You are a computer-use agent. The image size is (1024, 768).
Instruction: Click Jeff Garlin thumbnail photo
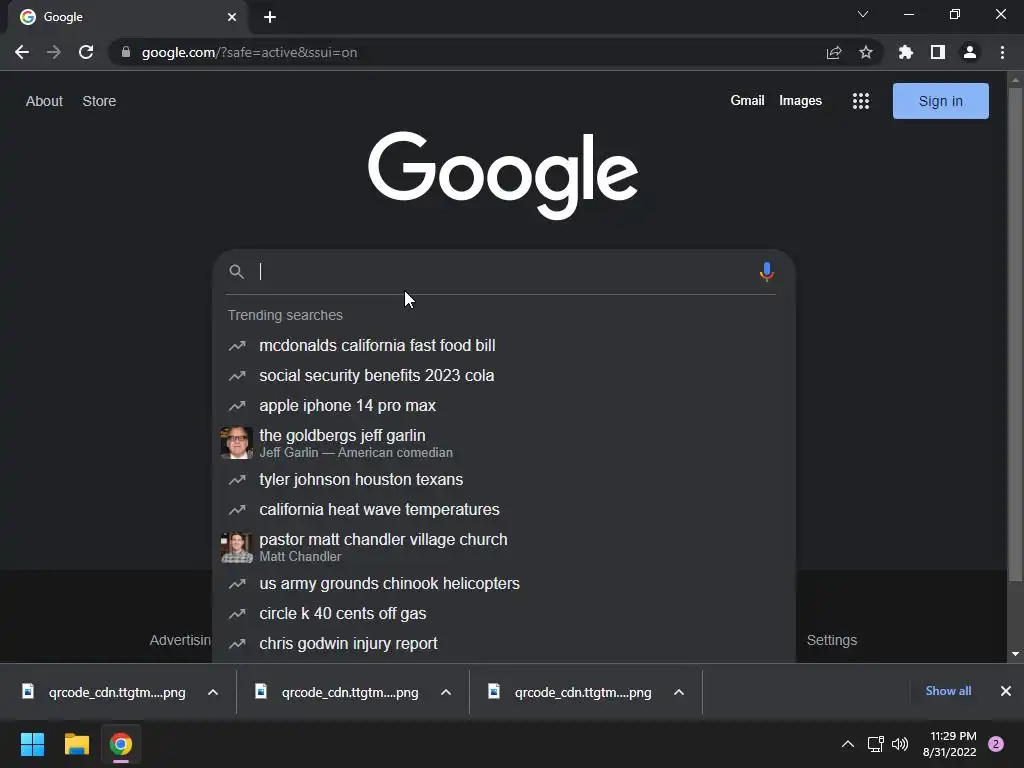point(236,443)
